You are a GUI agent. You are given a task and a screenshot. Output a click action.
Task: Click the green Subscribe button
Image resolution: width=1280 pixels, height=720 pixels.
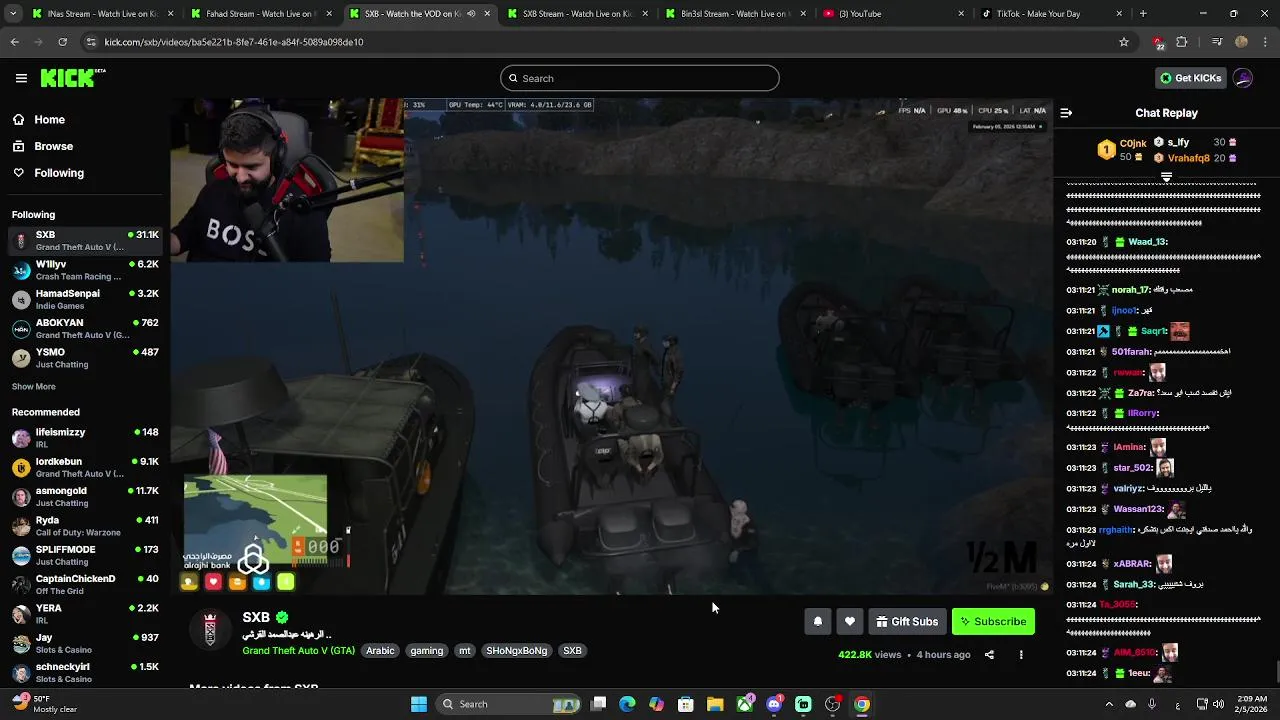pyautogui.click(x=993, y=621)
